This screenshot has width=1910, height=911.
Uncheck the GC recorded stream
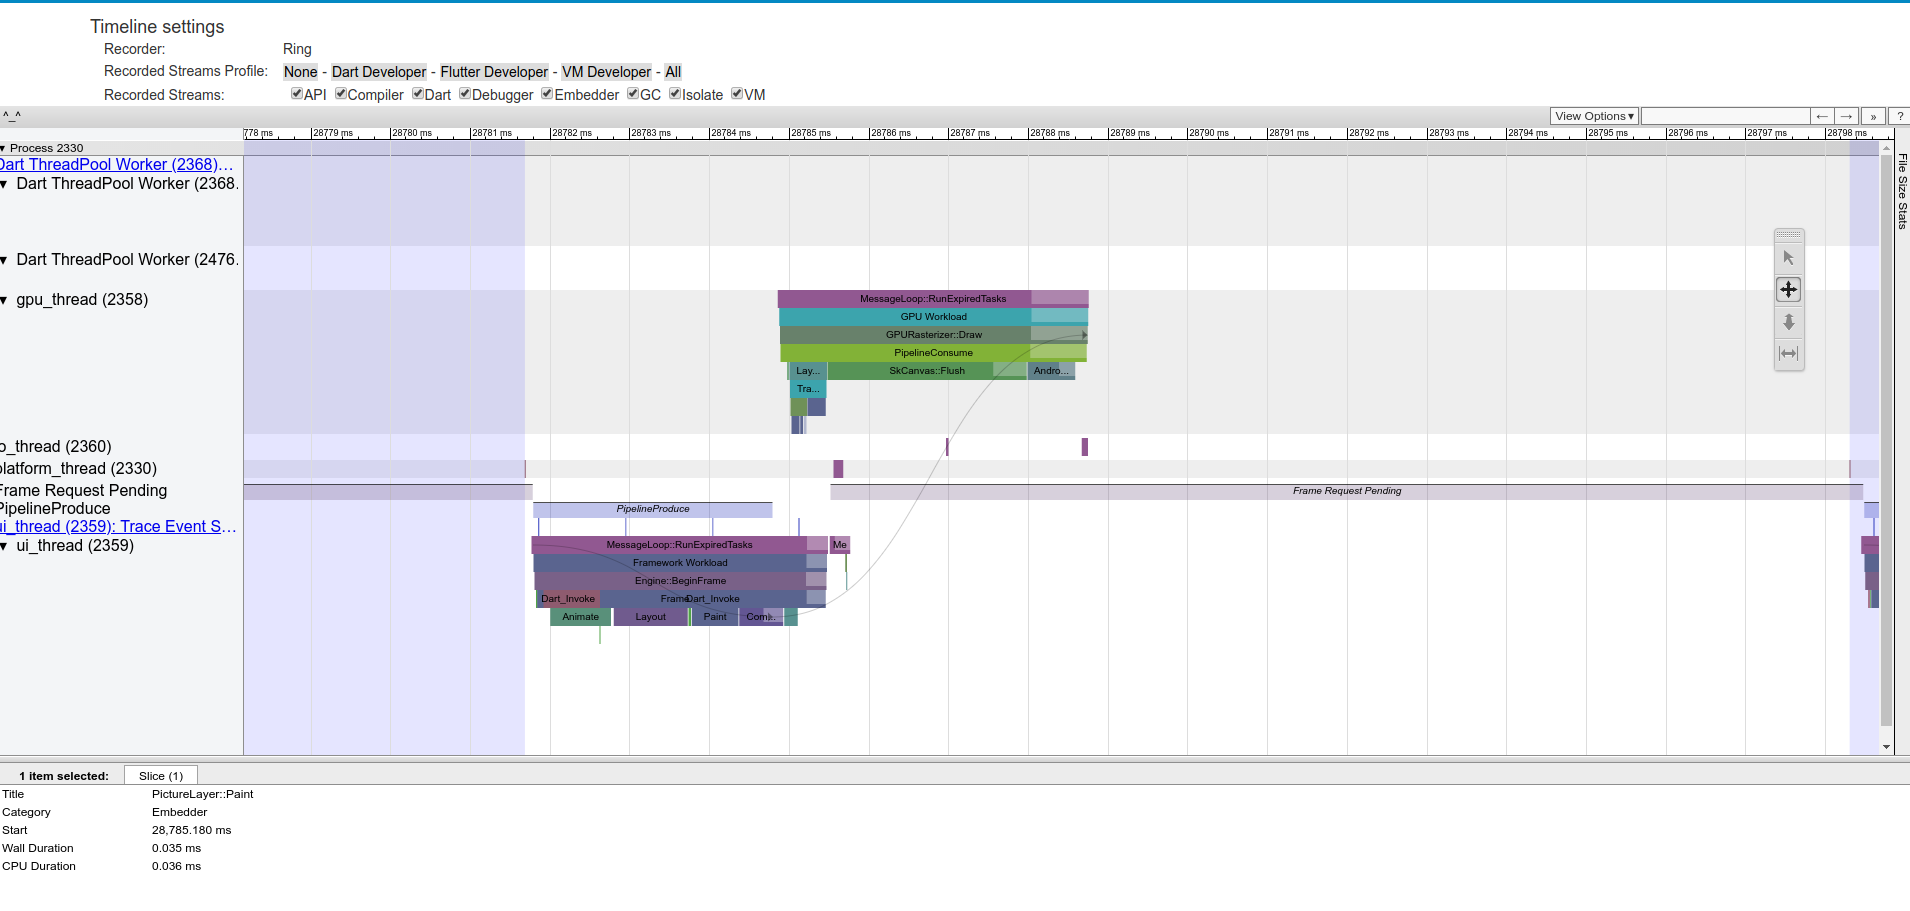[634, 94]
